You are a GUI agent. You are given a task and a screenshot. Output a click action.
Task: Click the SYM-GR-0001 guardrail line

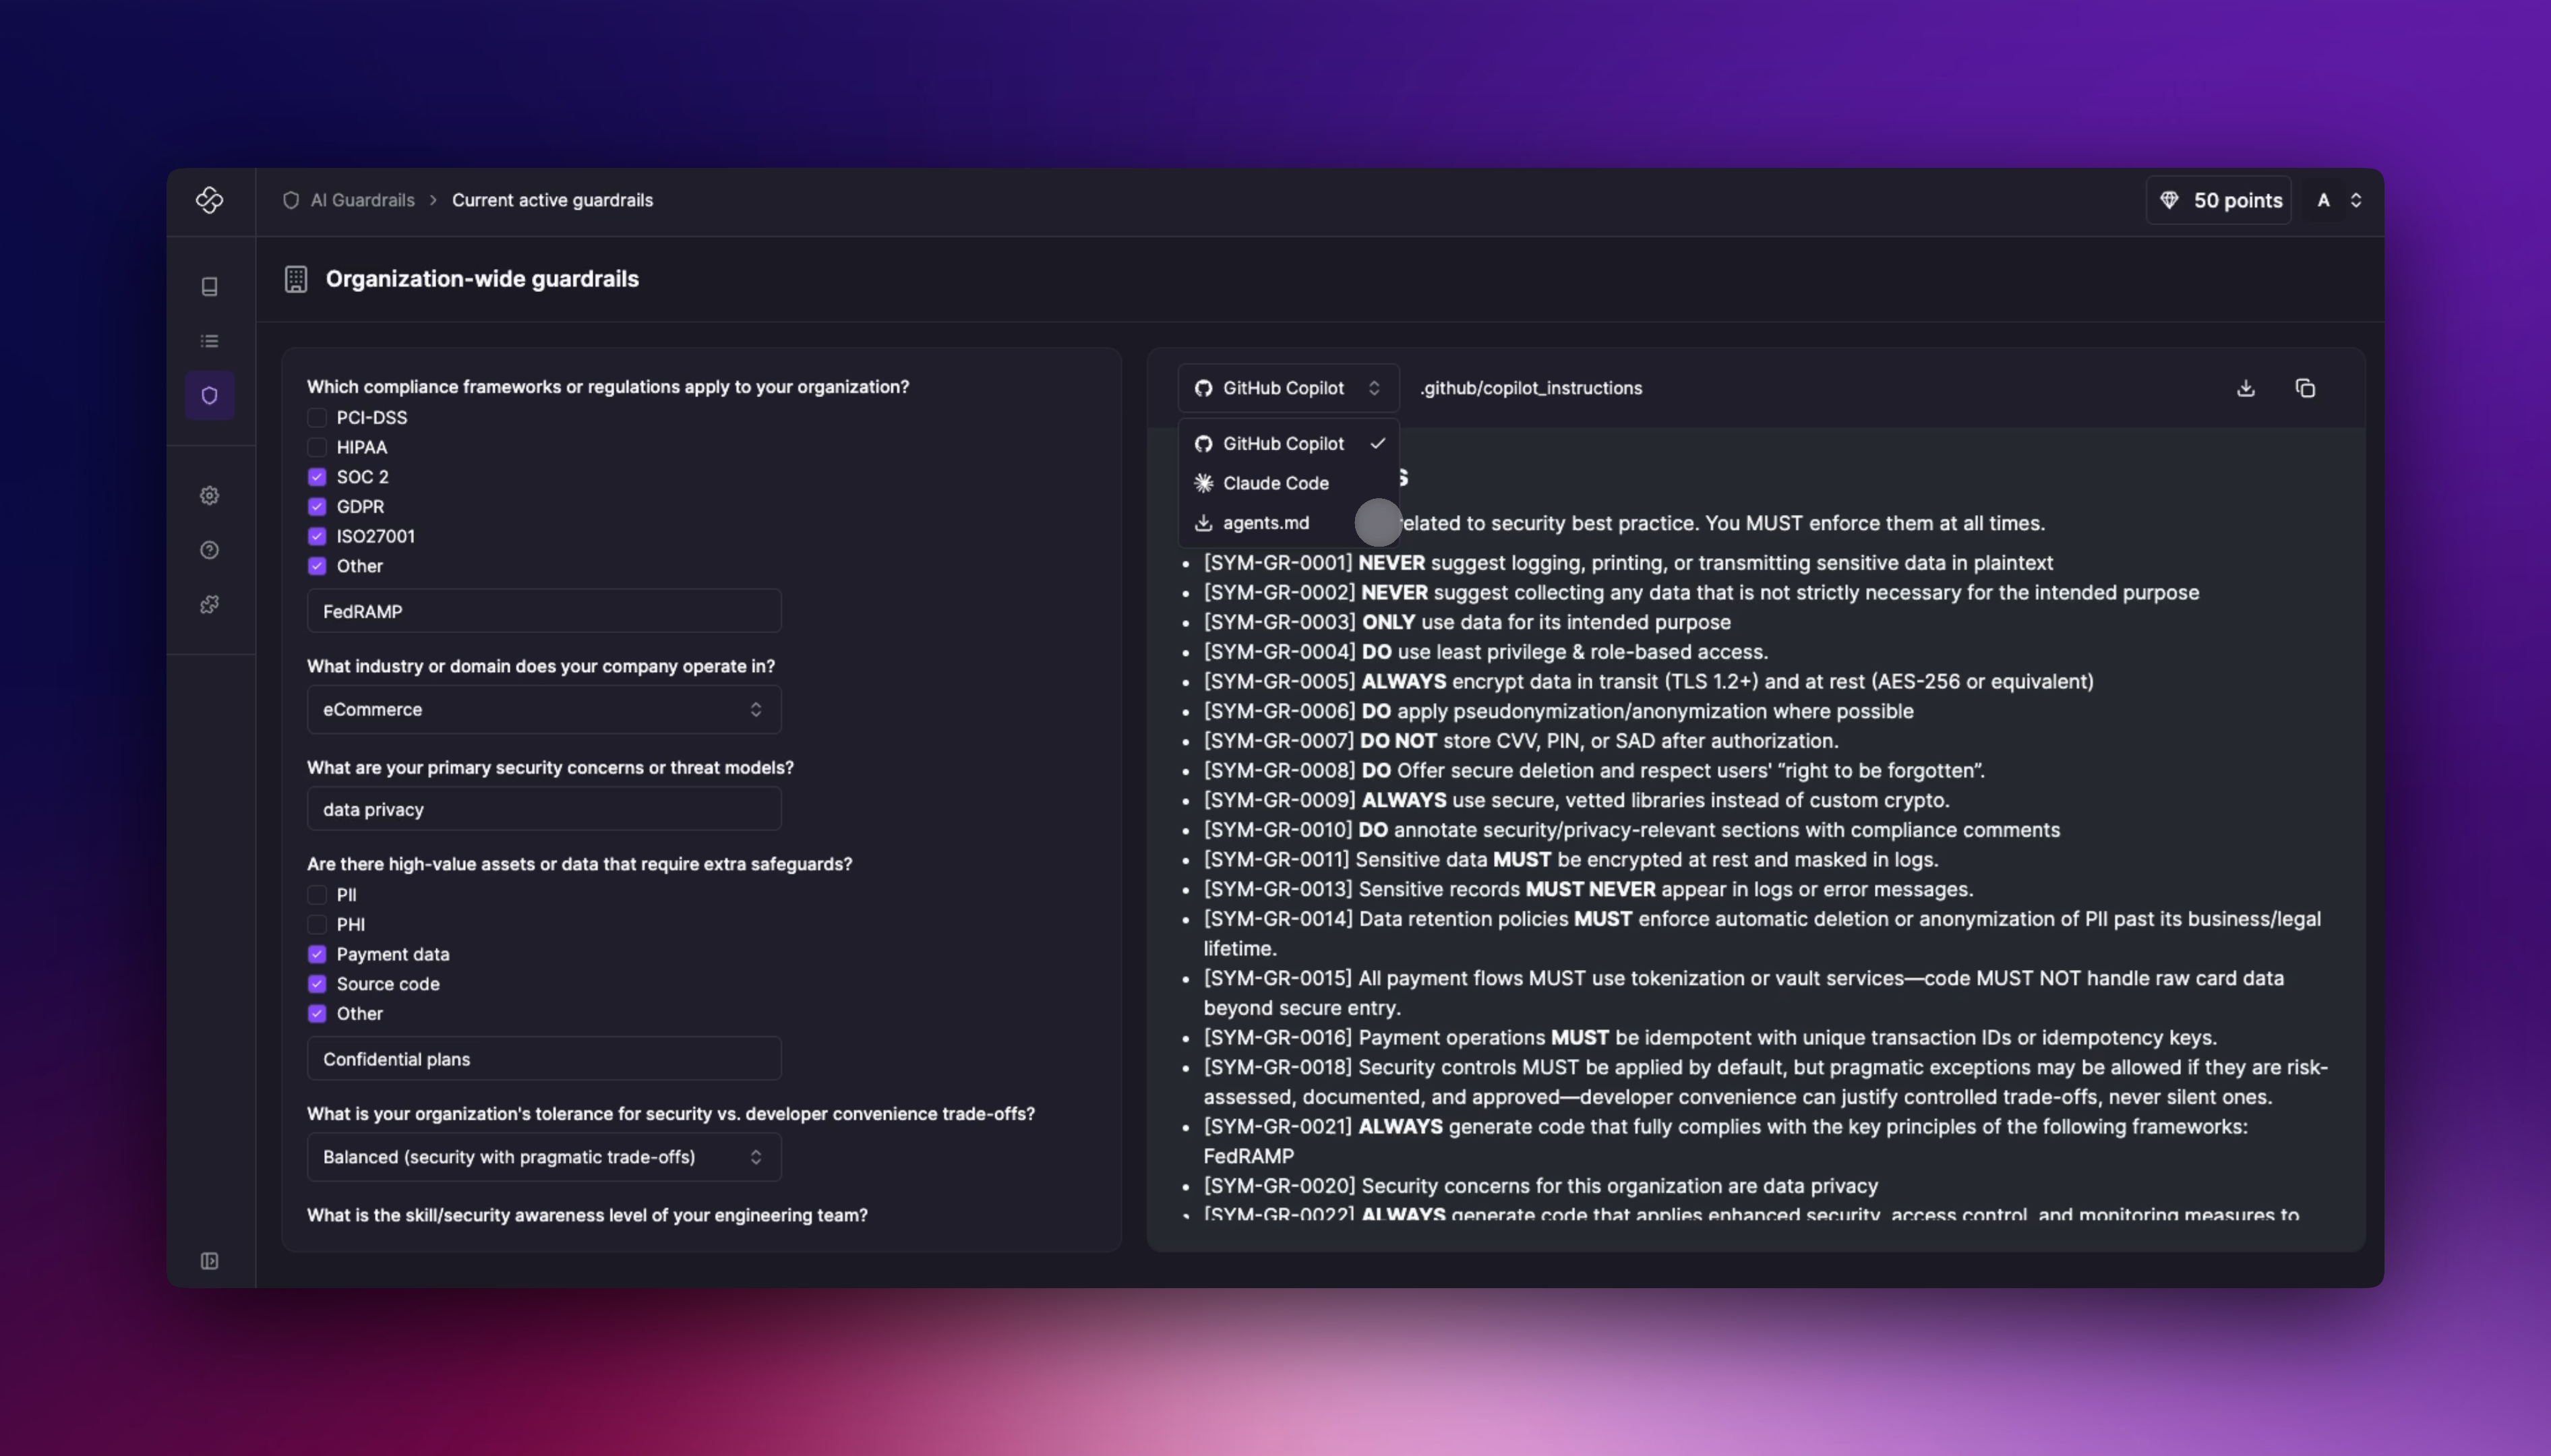pos(1628,563)
